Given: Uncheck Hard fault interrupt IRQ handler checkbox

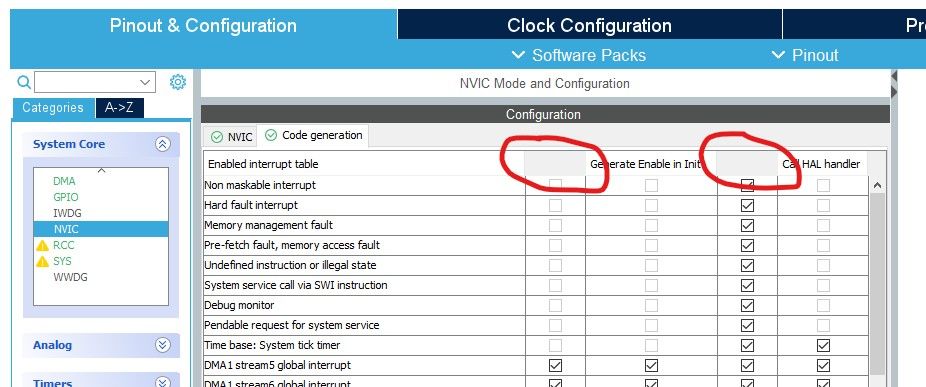Looking at the screenshot, I should coord(747,205).
